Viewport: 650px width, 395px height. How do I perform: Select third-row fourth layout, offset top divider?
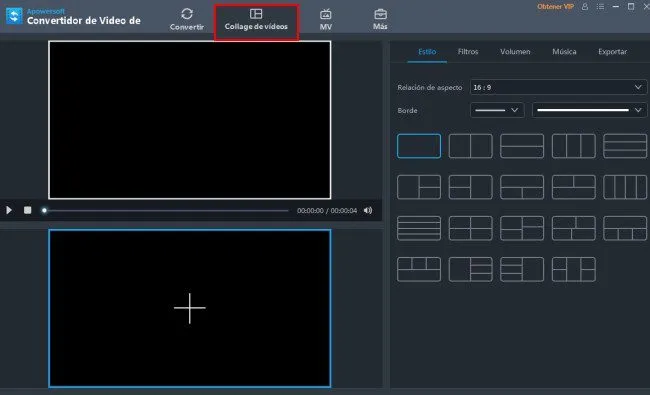point(574,228)
